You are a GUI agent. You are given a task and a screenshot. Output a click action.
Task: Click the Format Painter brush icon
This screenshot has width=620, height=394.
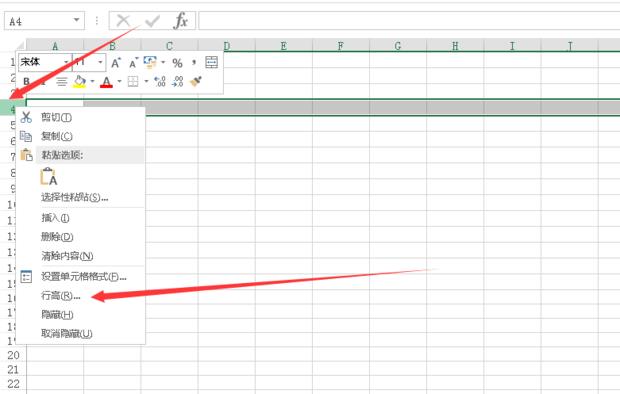(x=196, y=81)
